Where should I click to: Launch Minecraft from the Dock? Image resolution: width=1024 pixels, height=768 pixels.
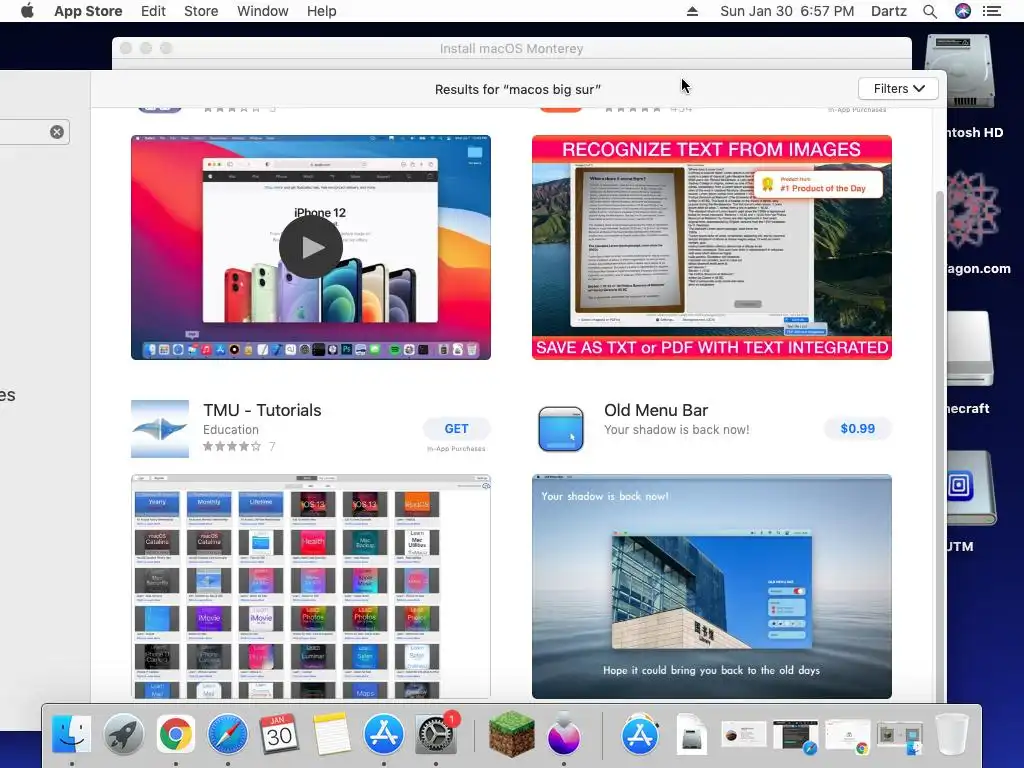(x=512, y=734)
